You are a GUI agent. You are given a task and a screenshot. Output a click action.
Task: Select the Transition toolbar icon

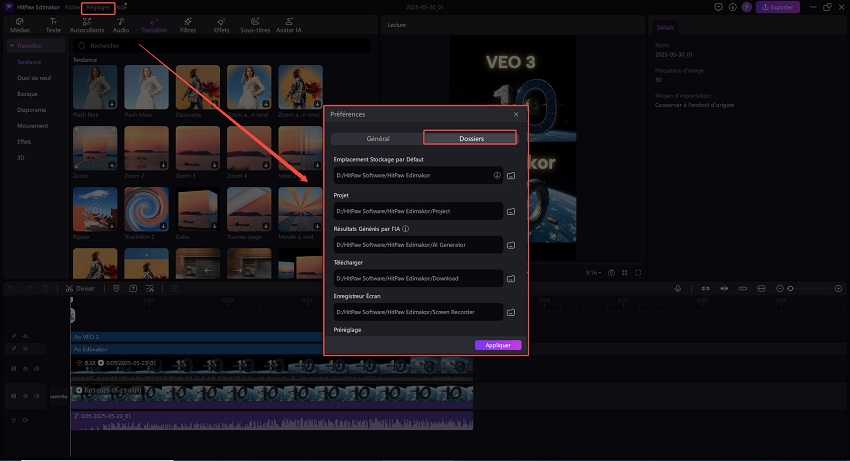coord(154,25)
